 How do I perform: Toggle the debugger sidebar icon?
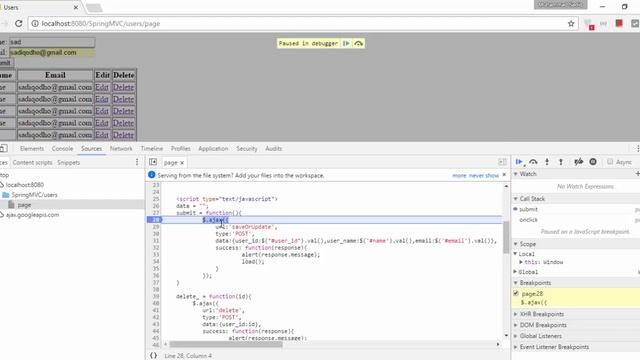coord(502,162)
